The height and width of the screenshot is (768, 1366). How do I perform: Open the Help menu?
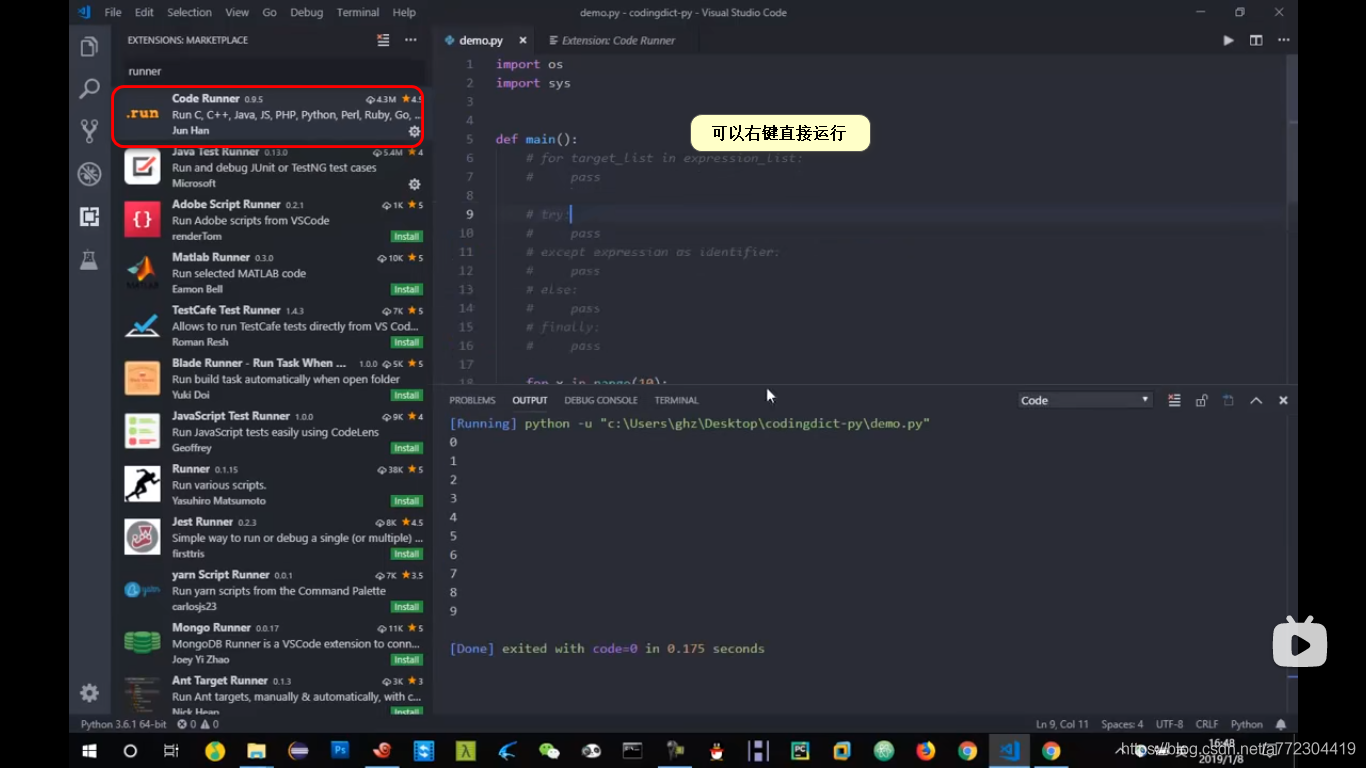pos(404,12)
